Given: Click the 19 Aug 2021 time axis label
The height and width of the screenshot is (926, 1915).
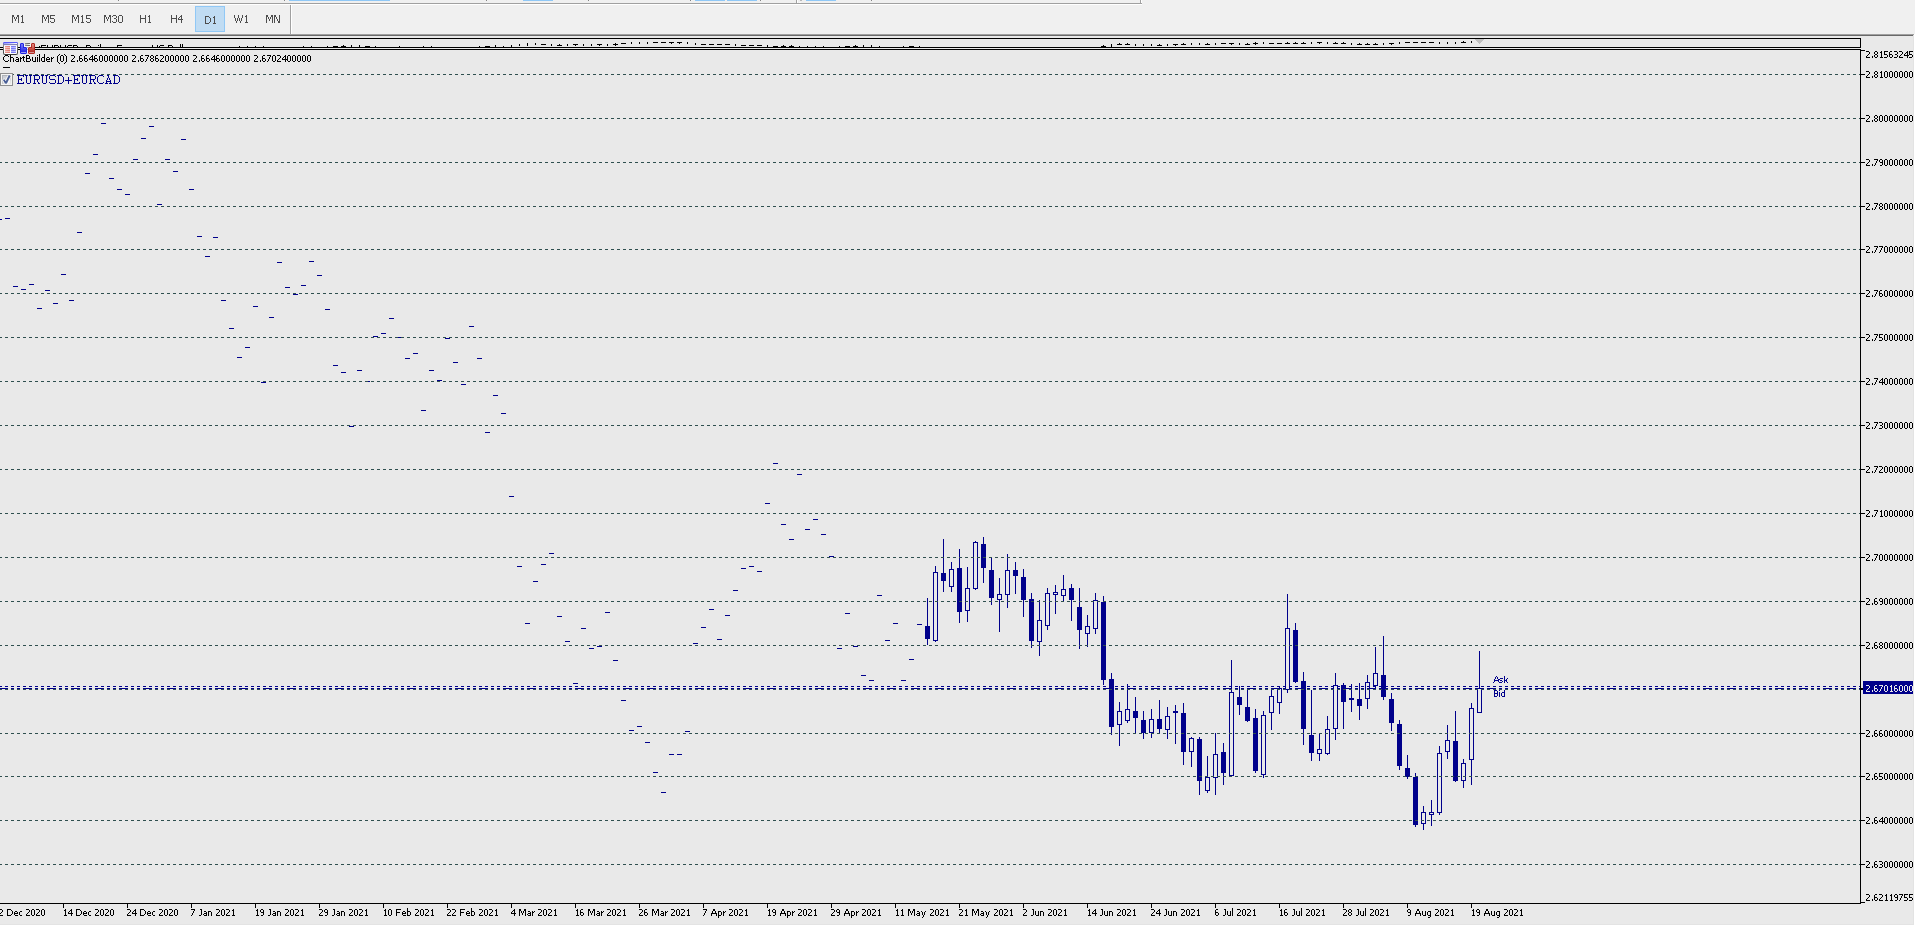Looking at the screenshot, I should pos(1497,912).
